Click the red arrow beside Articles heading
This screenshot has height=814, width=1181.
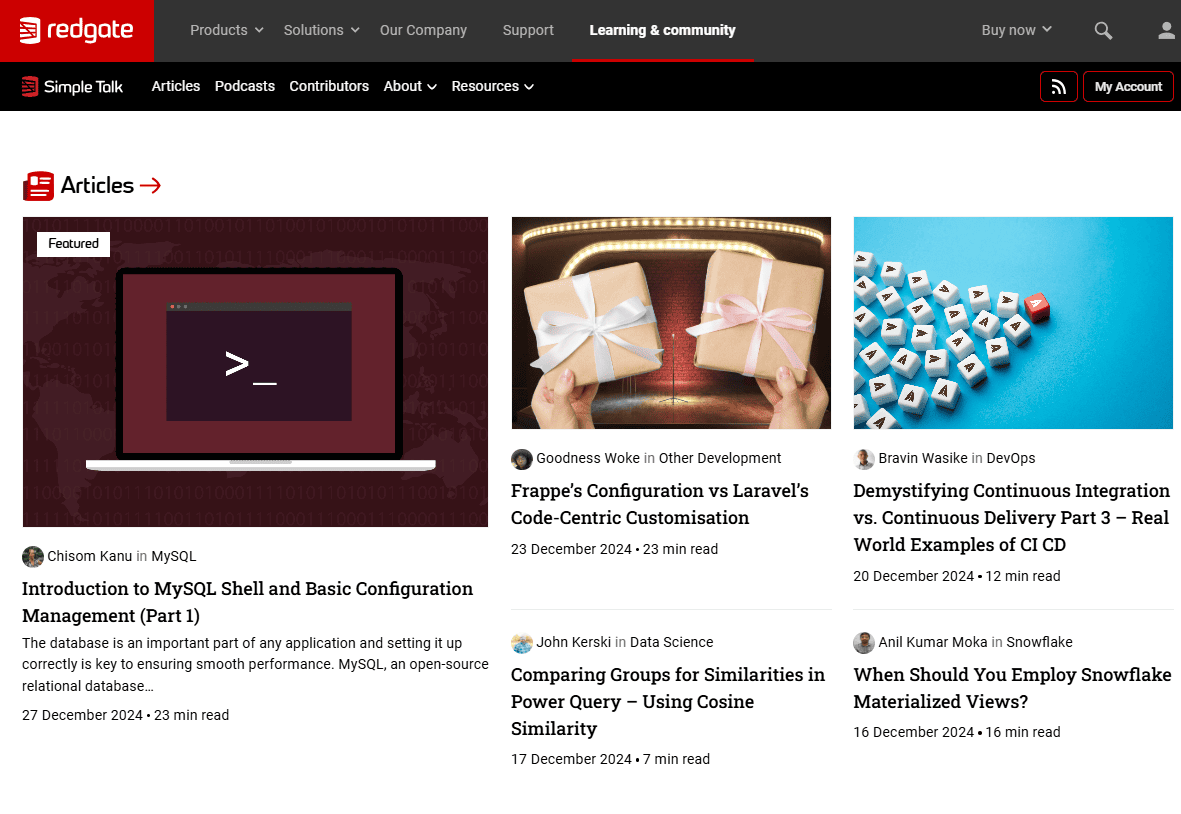point(151,185)
